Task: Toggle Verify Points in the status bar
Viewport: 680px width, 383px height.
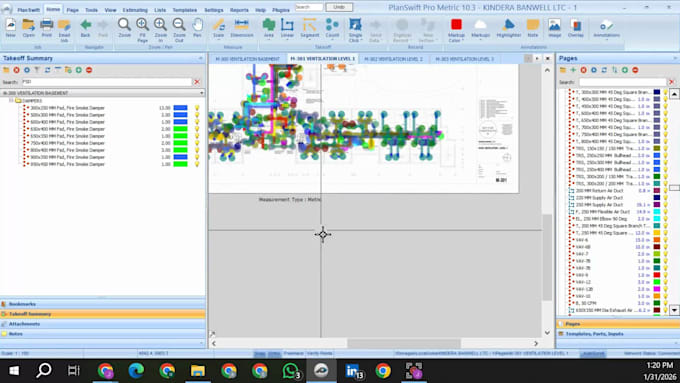Action: [x=320, y=354]
